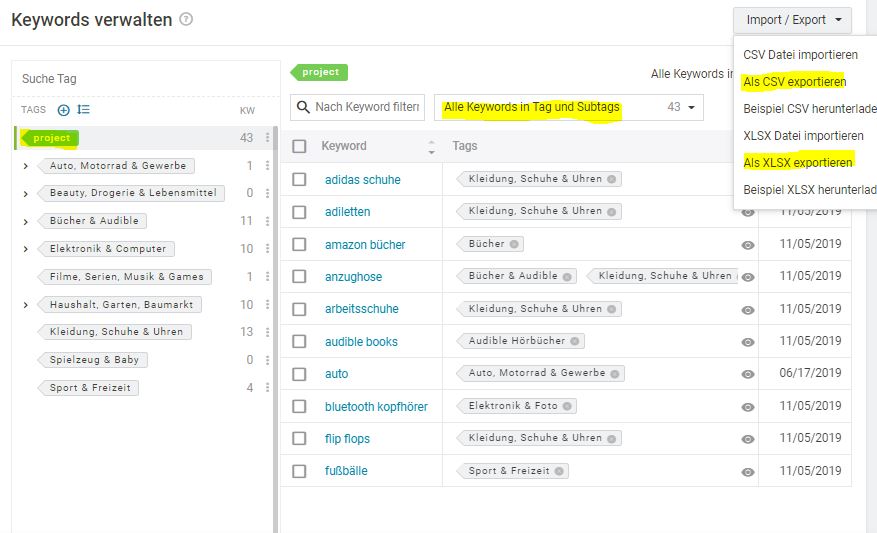Choose CSV Datei importieren
Image resolution: width=877 pixels, height=533 pixels.
[x=800, y=55]
